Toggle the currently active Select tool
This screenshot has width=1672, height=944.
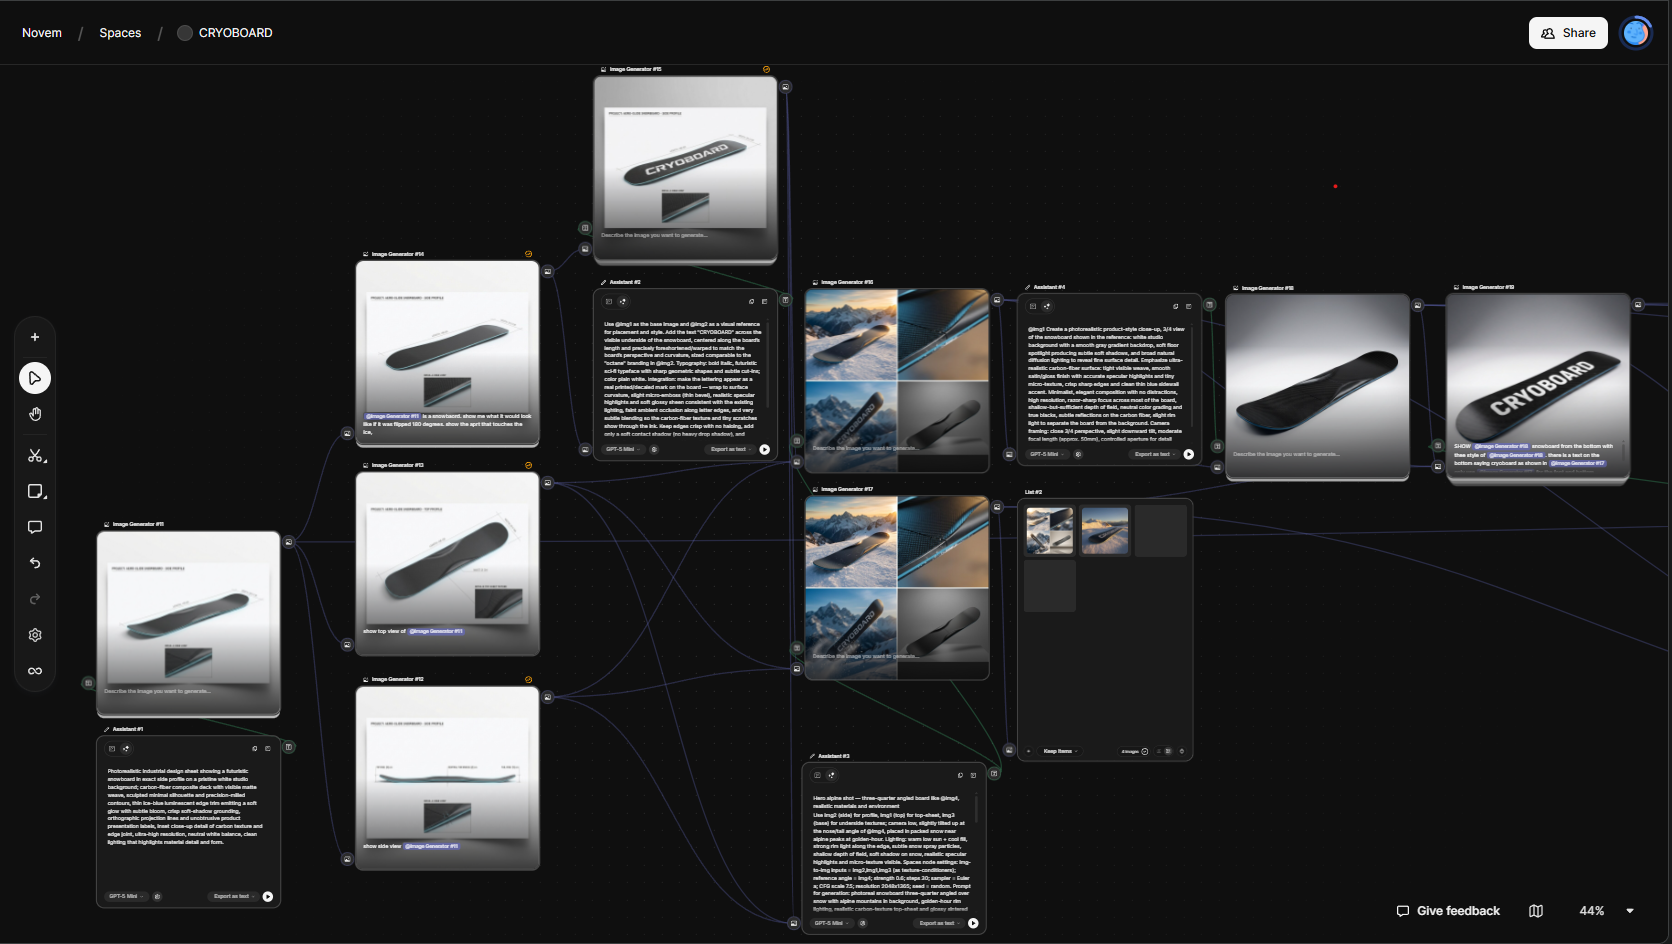35,378
